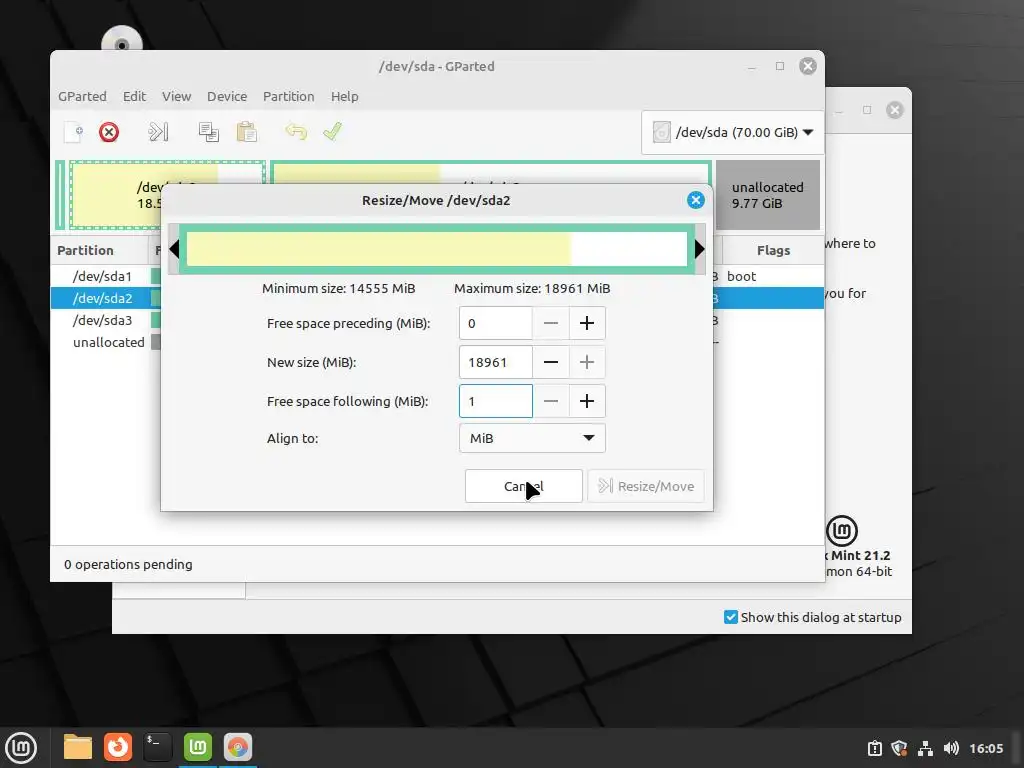This screenshot has width=1024, height=768.
Task: Click the network tray icon
Action: pos(925,748)
